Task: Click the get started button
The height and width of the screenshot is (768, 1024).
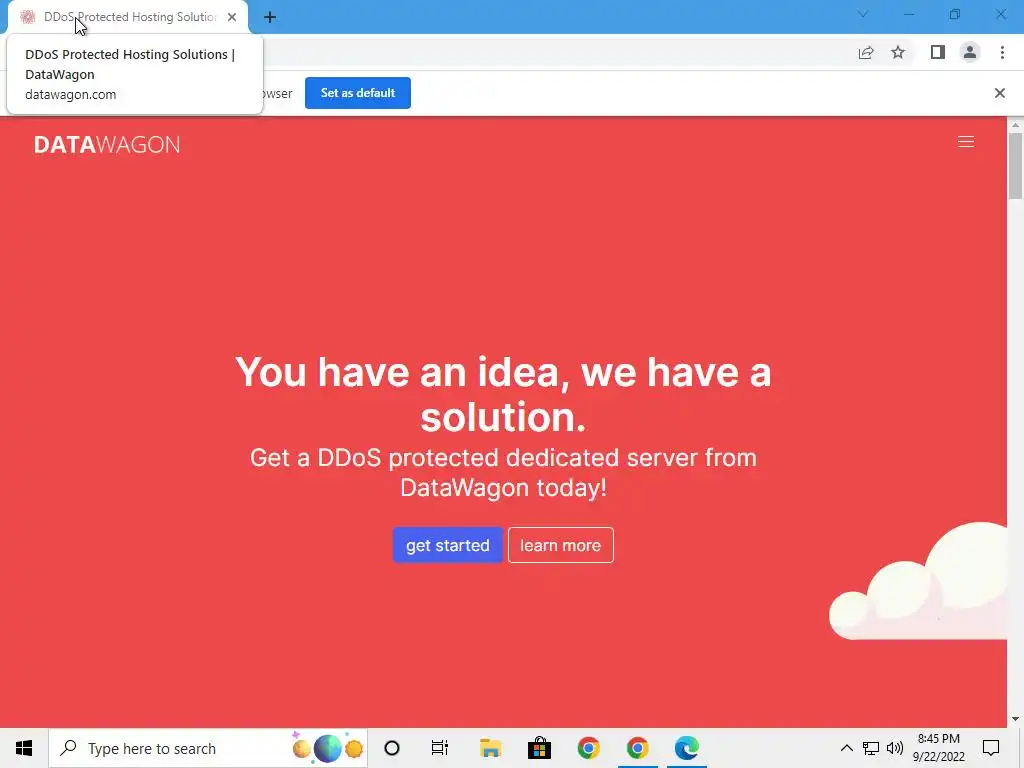Action: 447,545
